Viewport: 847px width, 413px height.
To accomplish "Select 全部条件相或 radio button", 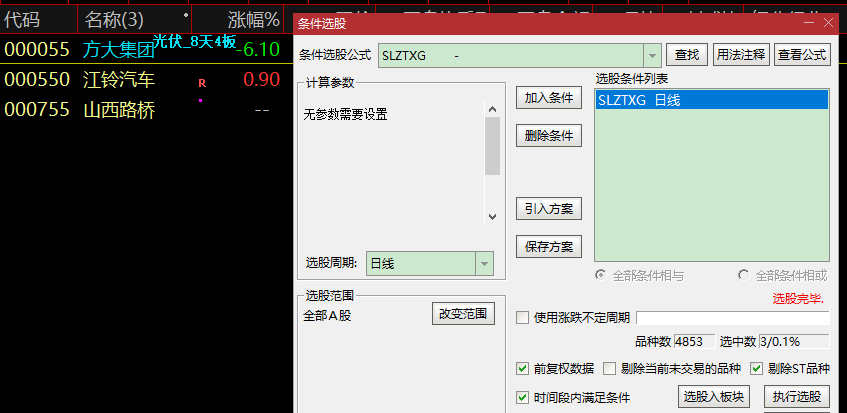I will pyautogui.click(x=744, y=275).
